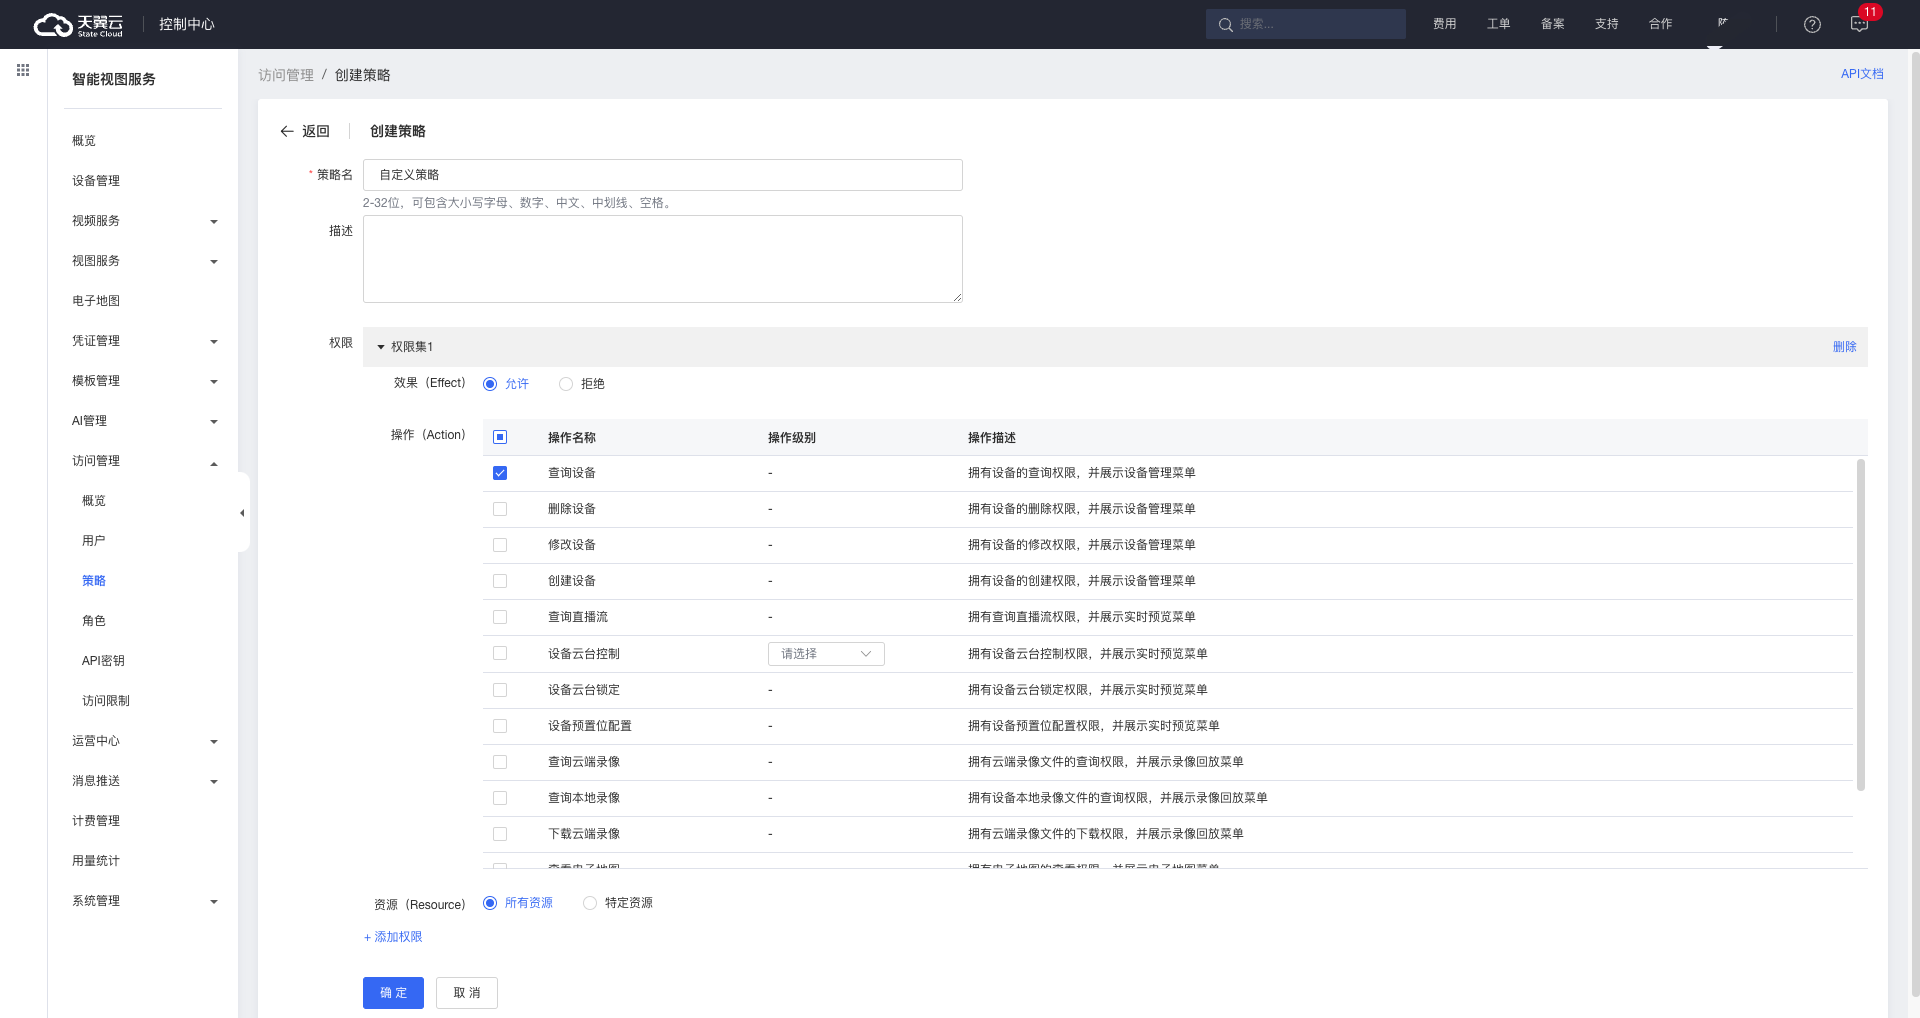Toggle the select-all checkbox in table header
Viewport: 1920px width, 1018px height.
click(500, 437)
